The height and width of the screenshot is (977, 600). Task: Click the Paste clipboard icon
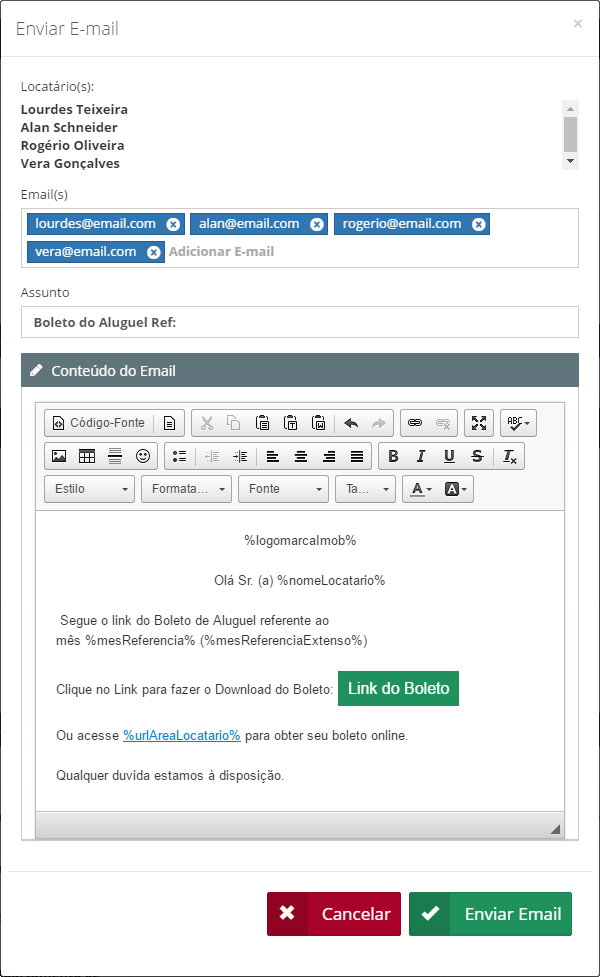coord(262,423)
